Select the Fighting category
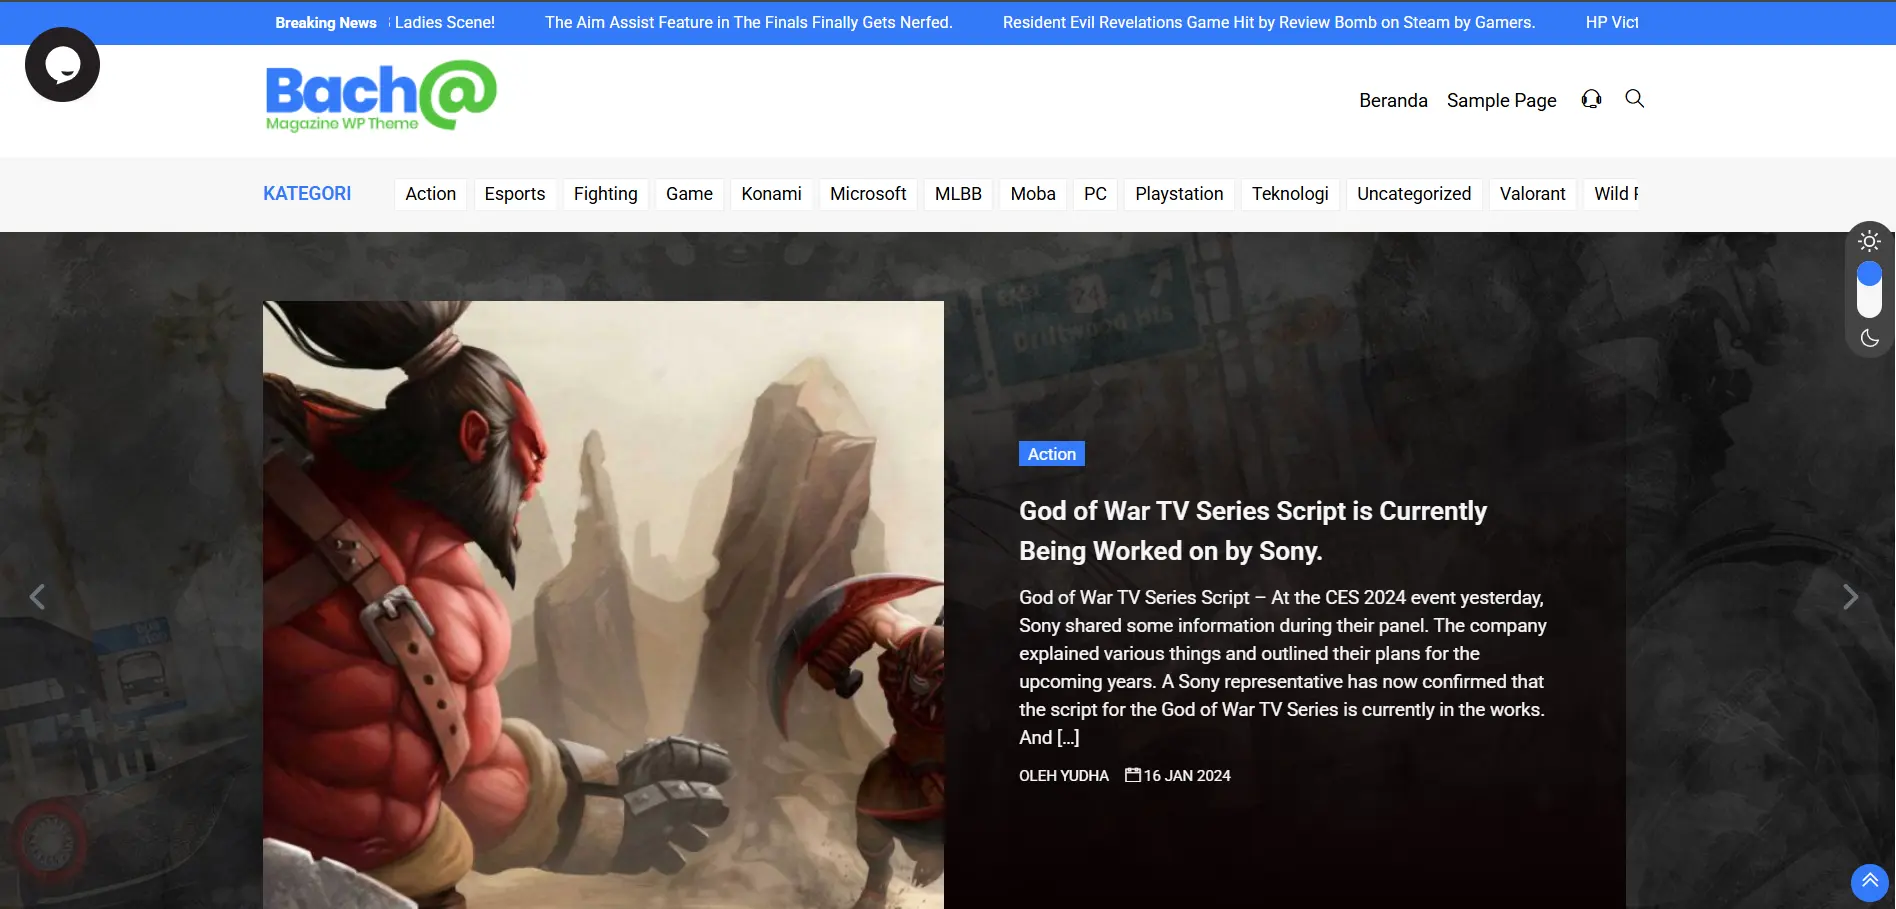 [x=606, y=194]
